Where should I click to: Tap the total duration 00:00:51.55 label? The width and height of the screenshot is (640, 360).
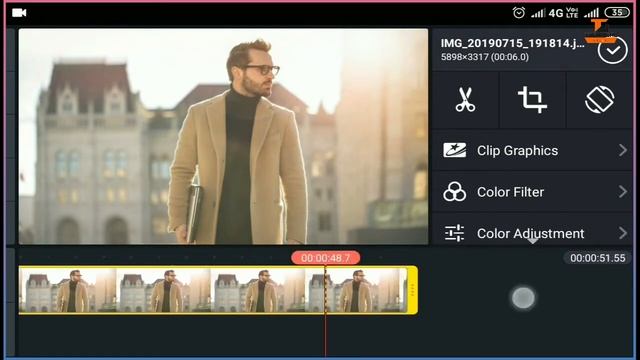[598, 258]
